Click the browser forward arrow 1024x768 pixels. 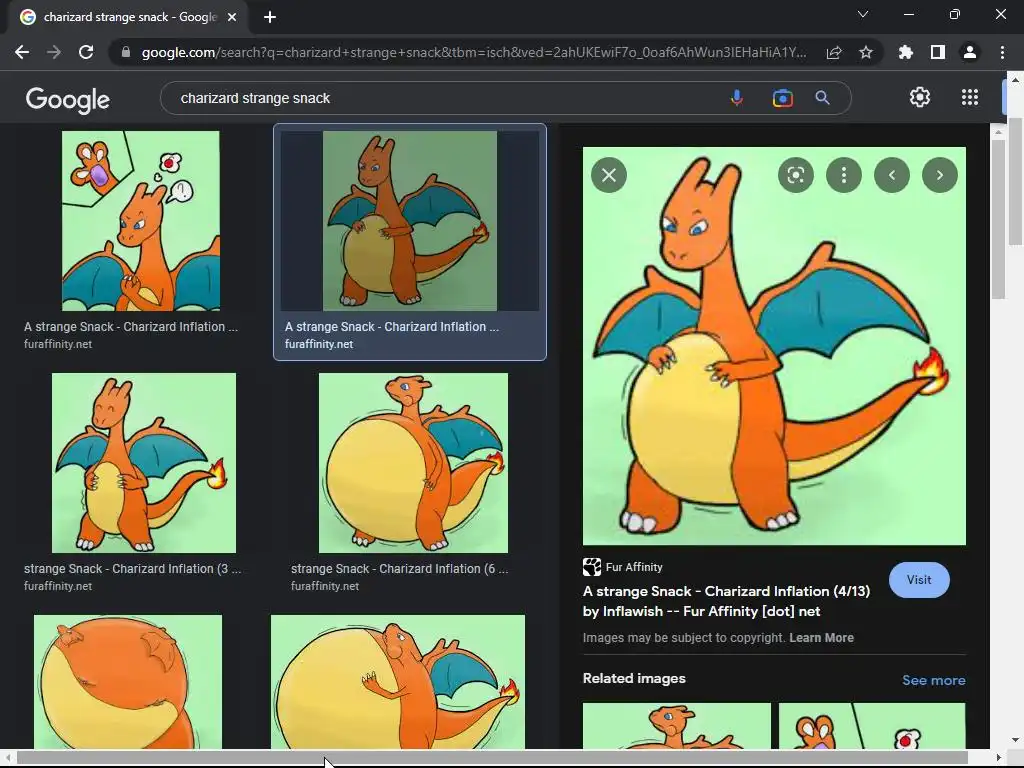[x=54, y=52]
